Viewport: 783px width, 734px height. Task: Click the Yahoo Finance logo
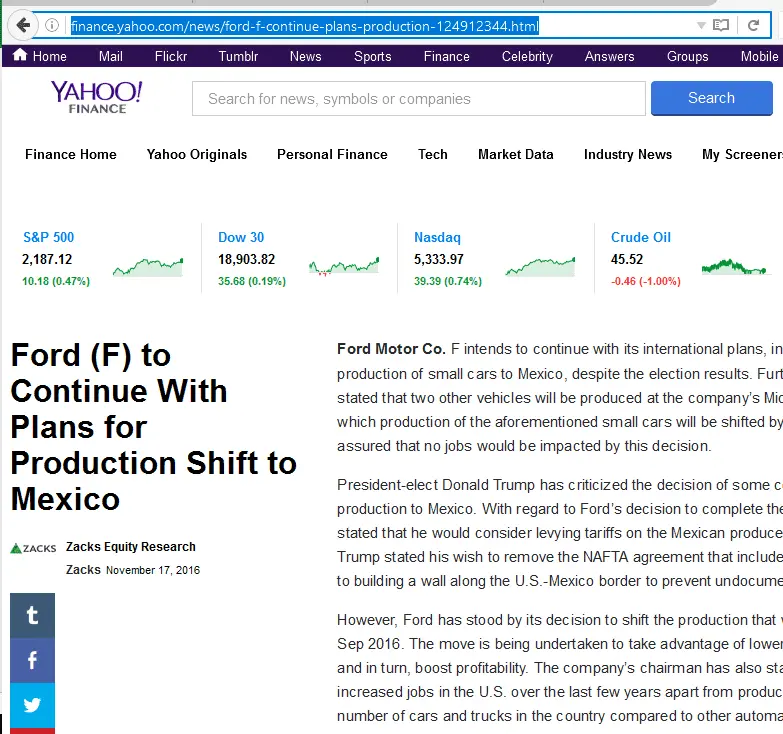tap(97, 97)
